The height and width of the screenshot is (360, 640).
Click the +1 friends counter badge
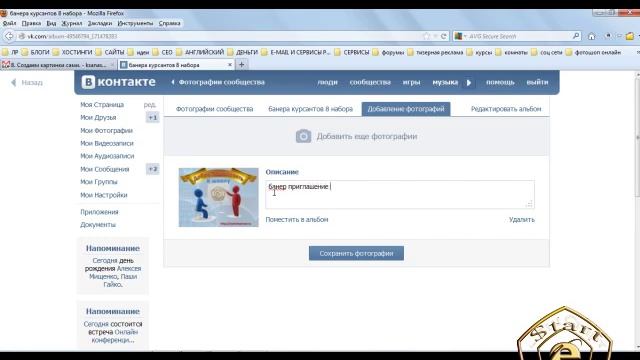click(152, 118)
